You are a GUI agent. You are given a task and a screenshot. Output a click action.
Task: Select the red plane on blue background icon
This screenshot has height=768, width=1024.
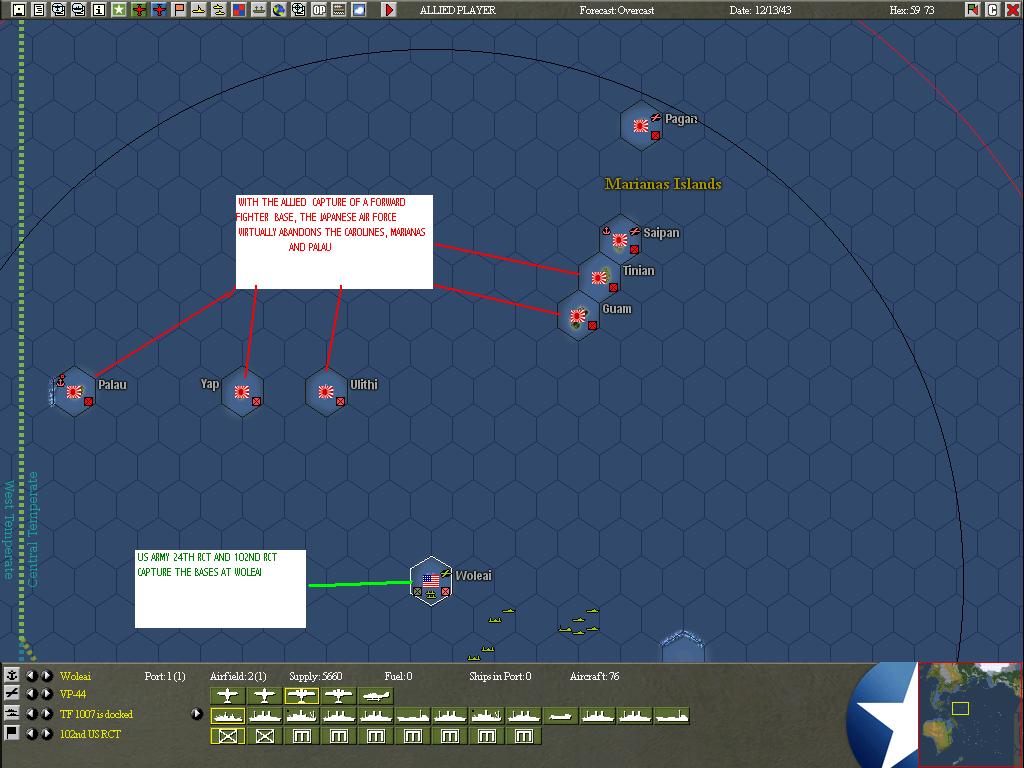coord(159,10)
